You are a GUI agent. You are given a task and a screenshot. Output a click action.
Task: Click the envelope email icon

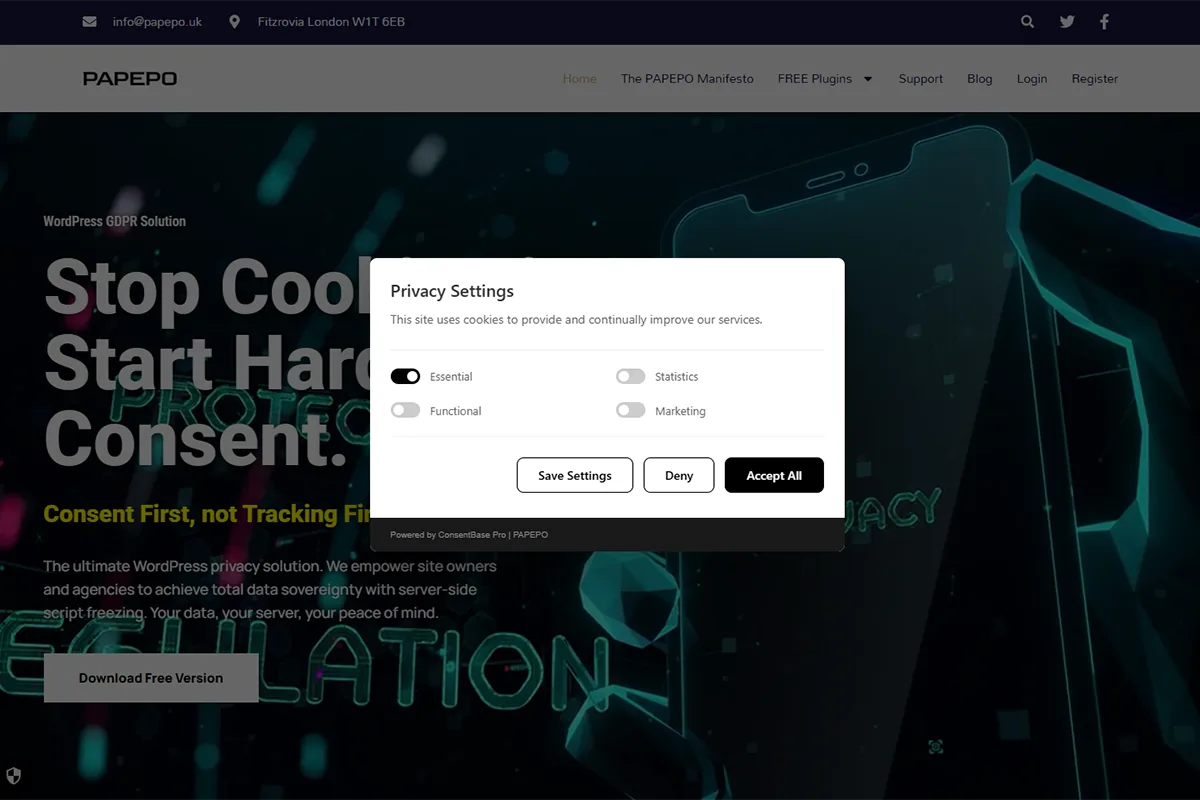click(90, 21)
